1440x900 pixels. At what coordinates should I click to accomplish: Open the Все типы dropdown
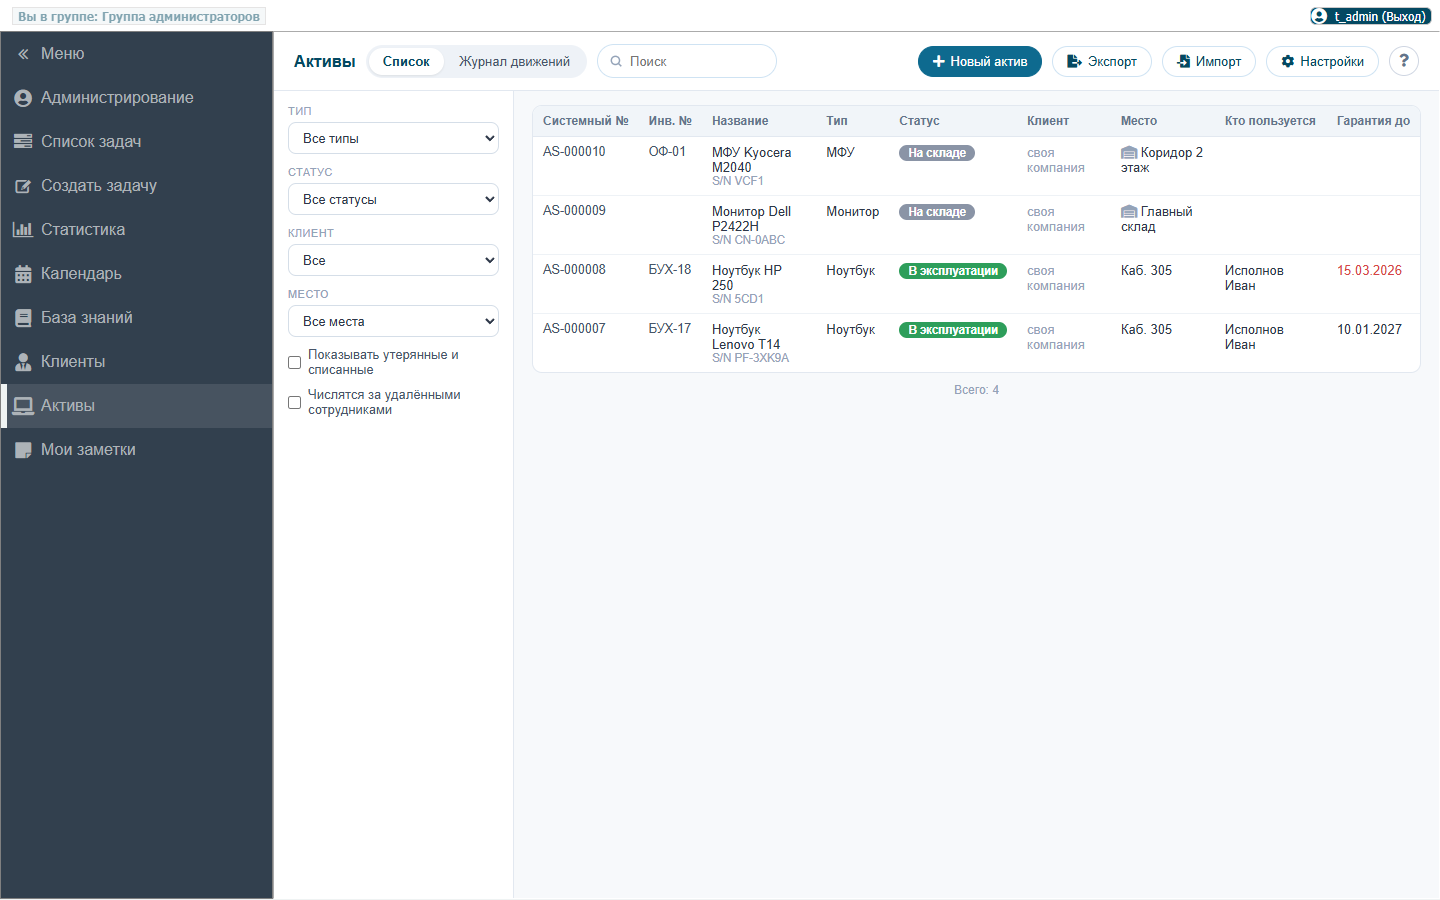pos(393,138)
